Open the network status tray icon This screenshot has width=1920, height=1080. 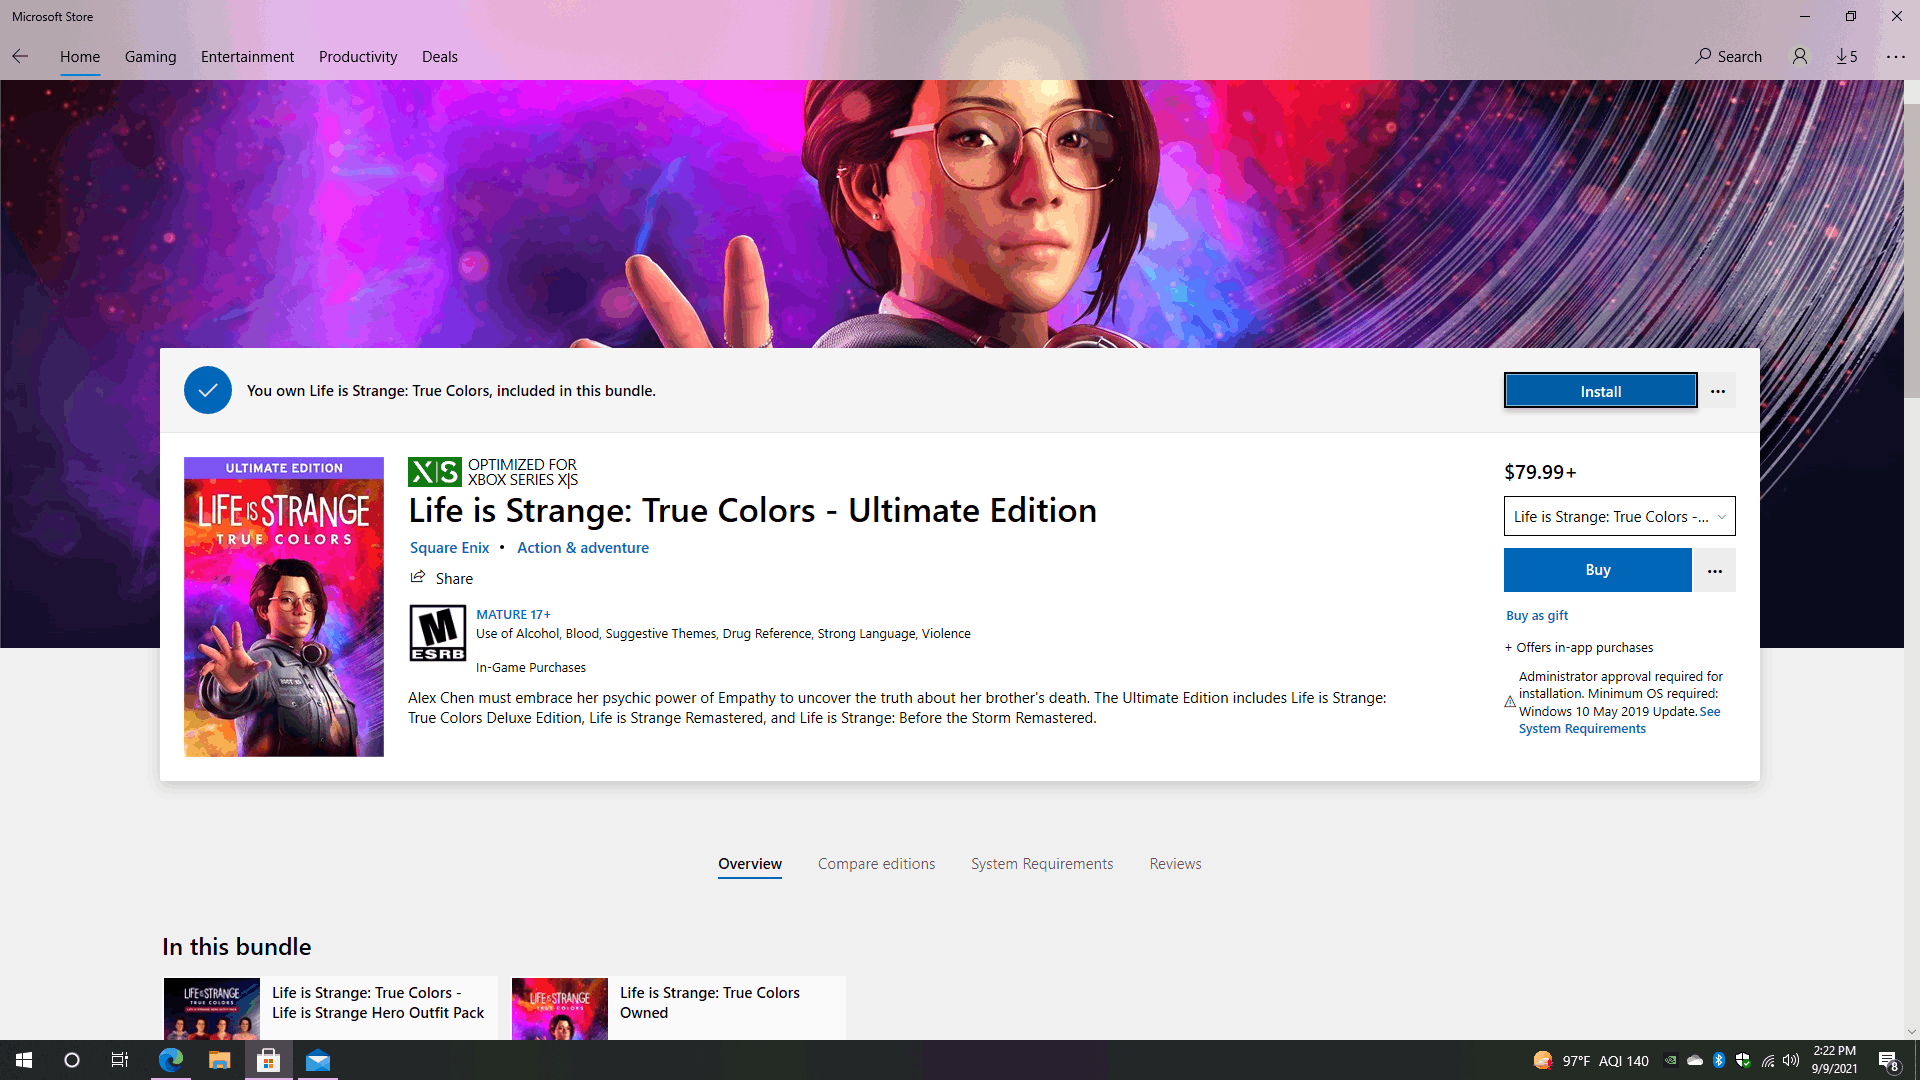pos(1768,1060)
